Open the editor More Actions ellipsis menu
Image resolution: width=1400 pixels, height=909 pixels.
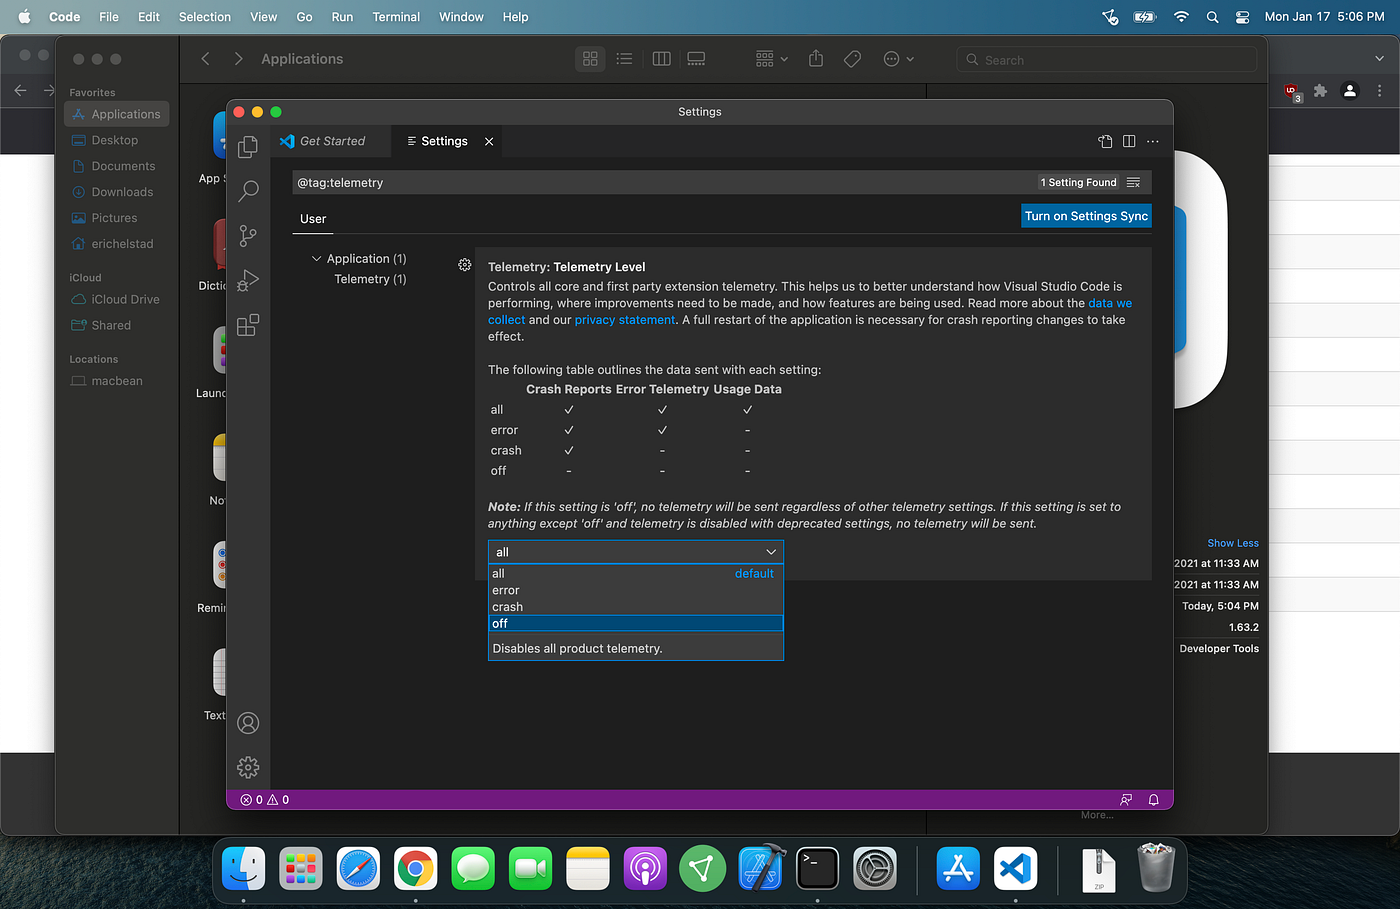coord(1152,141)
